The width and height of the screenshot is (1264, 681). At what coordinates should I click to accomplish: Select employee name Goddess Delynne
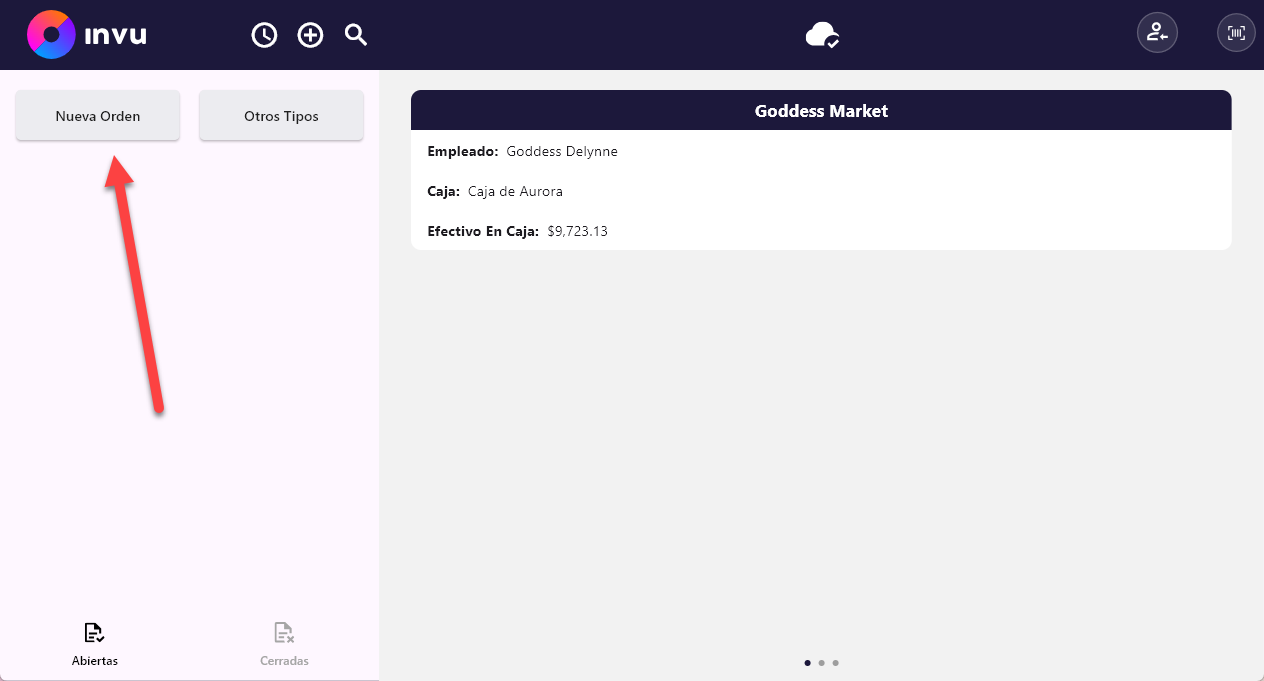click(x=562, y=152)
